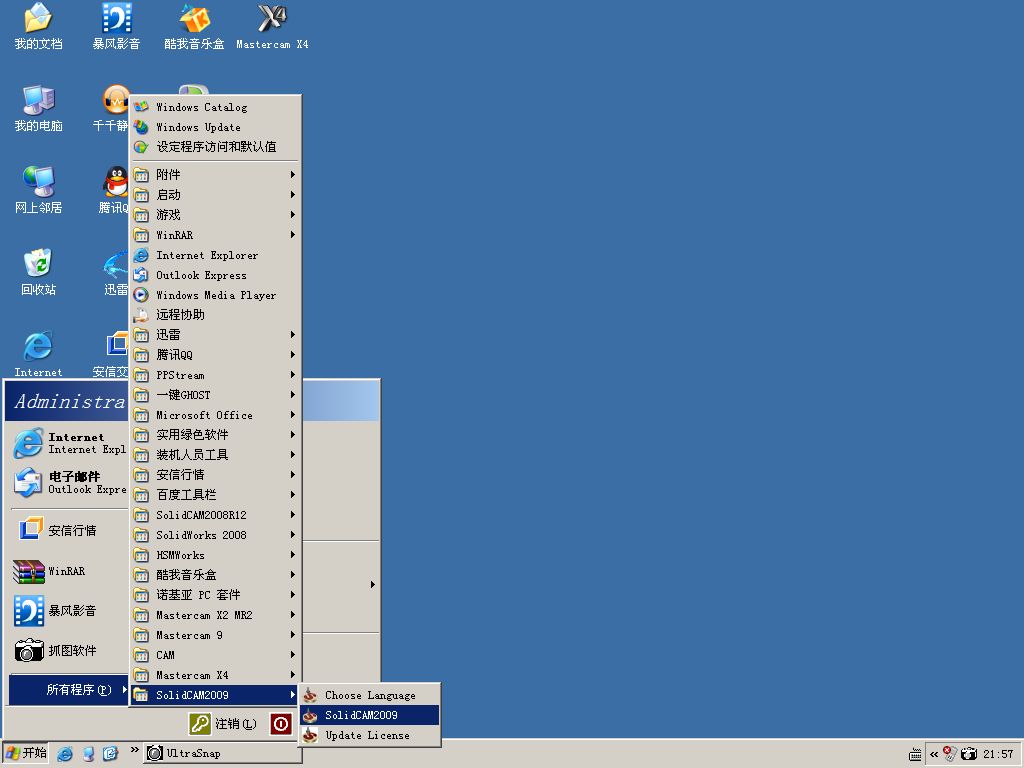Expand the PPStream submenu
The image size is (1024, 768).
(216, 375)
